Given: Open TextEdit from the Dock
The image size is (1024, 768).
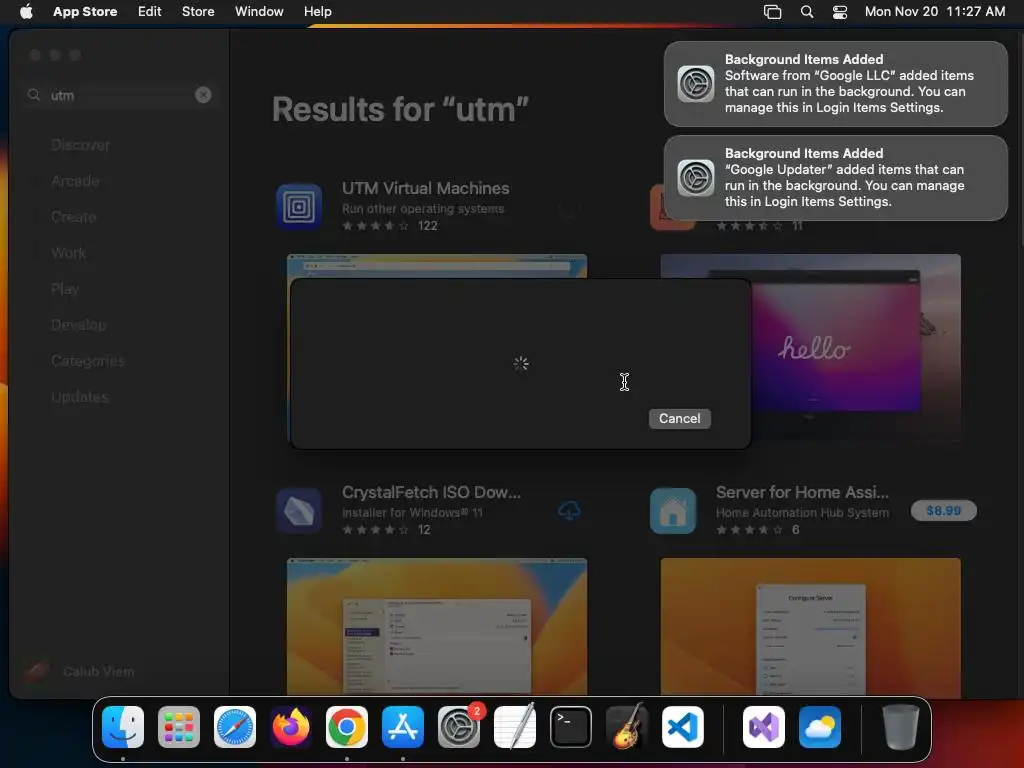Looking at the screenshot, I should click(515, 727).
